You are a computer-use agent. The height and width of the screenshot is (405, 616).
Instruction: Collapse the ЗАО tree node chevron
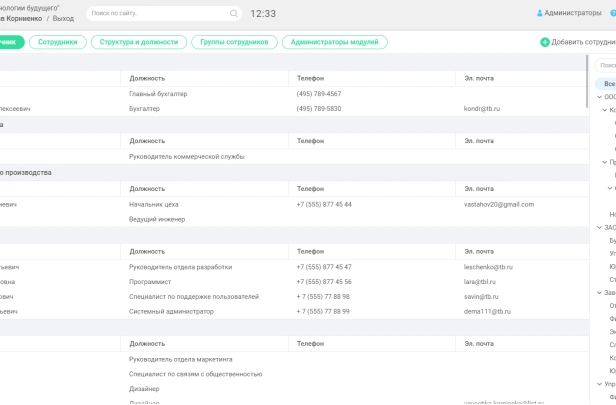coord(598,227)
